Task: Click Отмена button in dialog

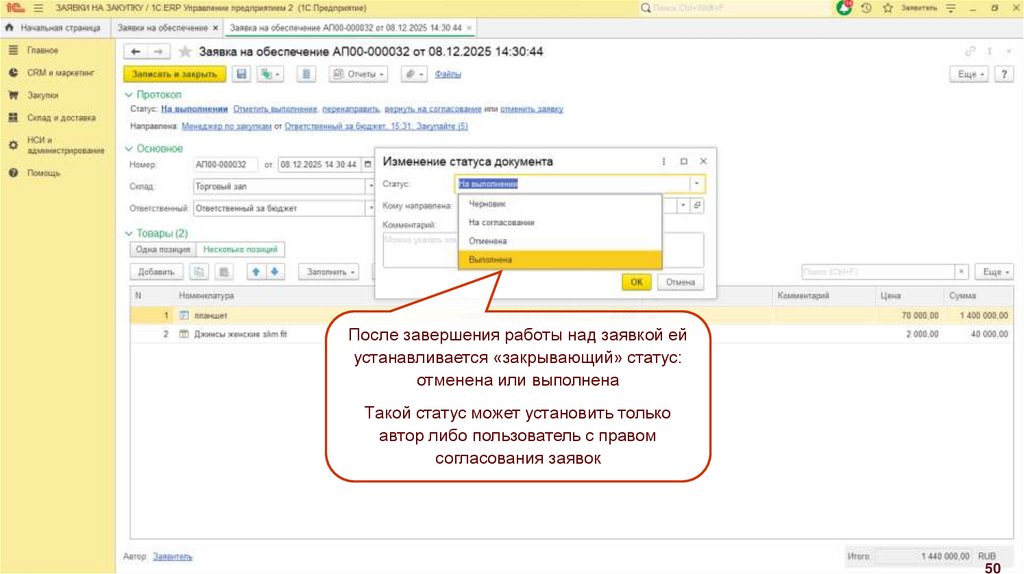Action: [680, 282]
